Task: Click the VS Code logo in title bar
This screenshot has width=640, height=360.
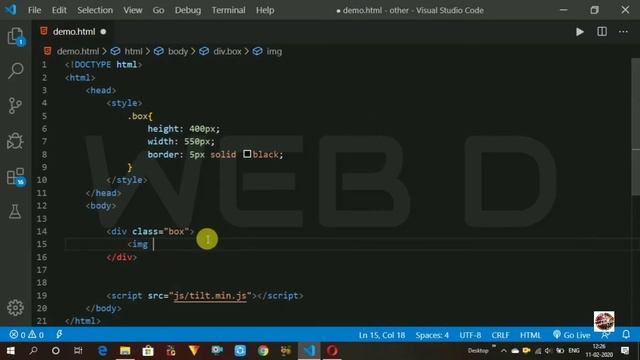Action: pyautogui.click(x=11, y=10)
